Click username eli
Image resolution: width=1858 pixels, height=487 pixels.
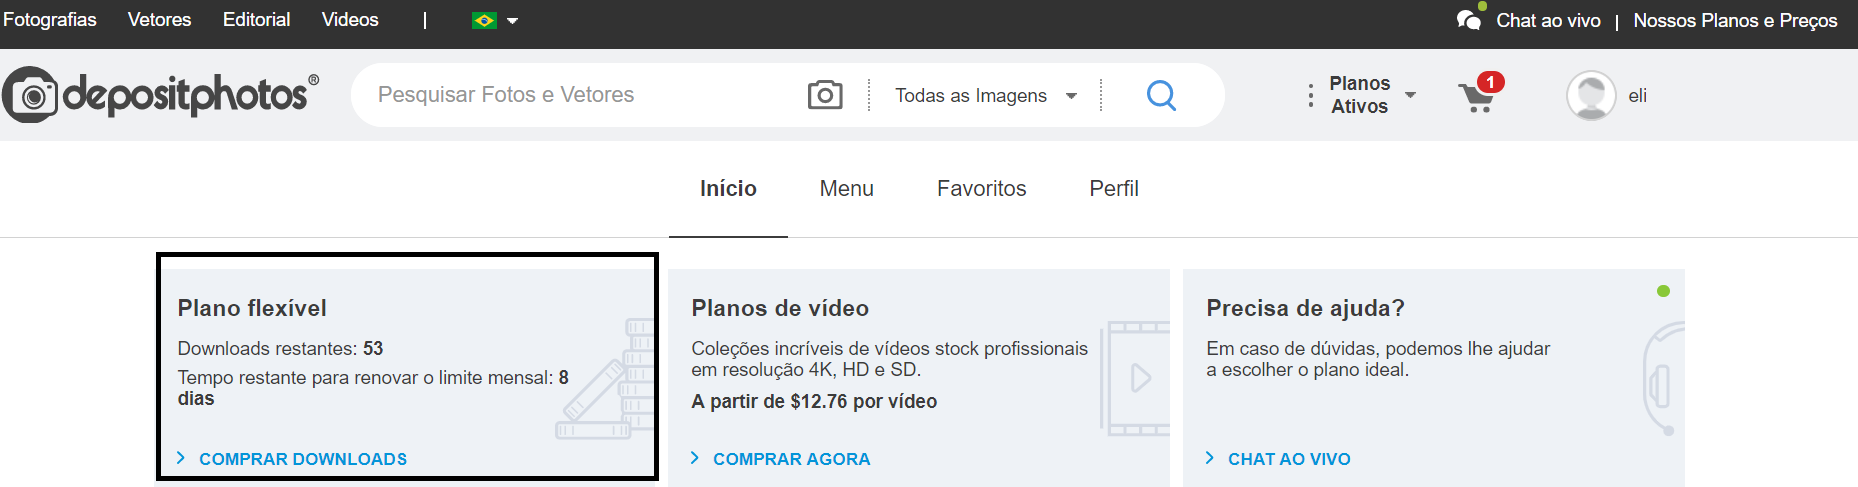coord(1637,96)
